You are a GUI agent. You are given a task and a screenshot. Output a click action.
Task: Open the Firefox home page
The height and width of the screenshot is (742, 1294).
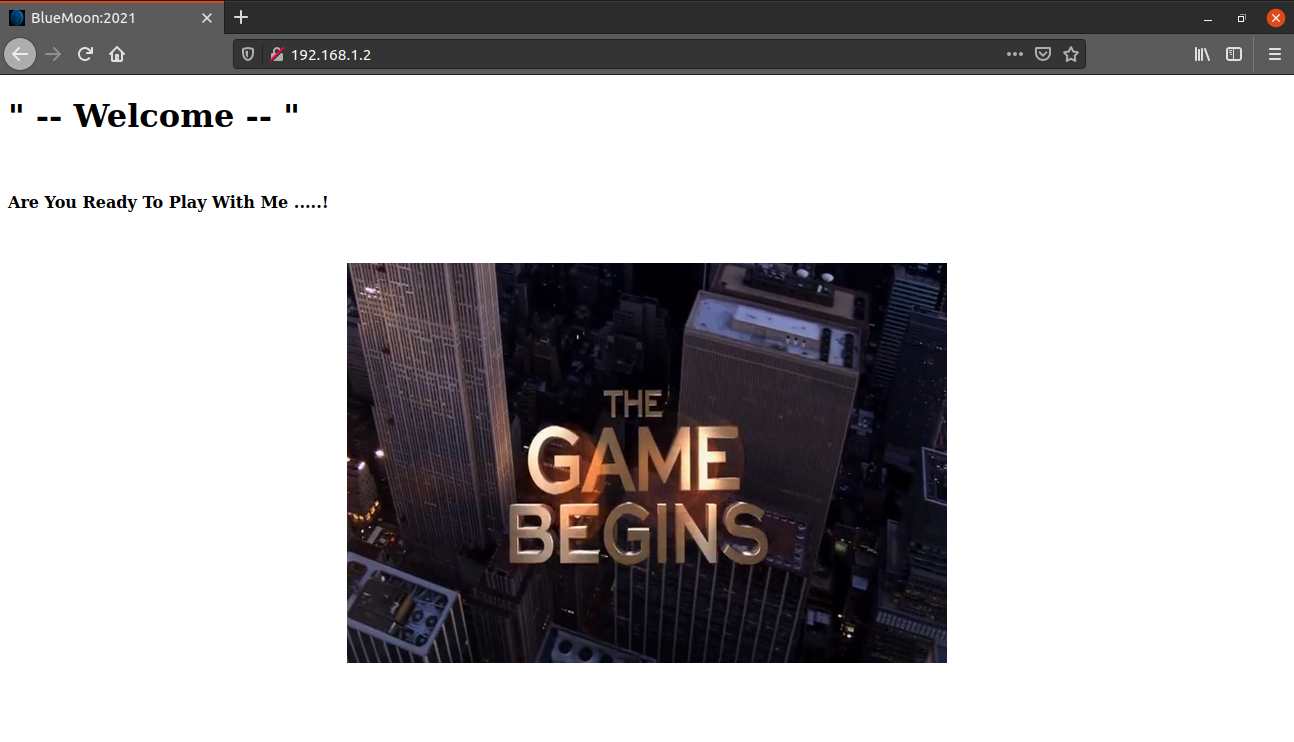[x=117, y=54]
